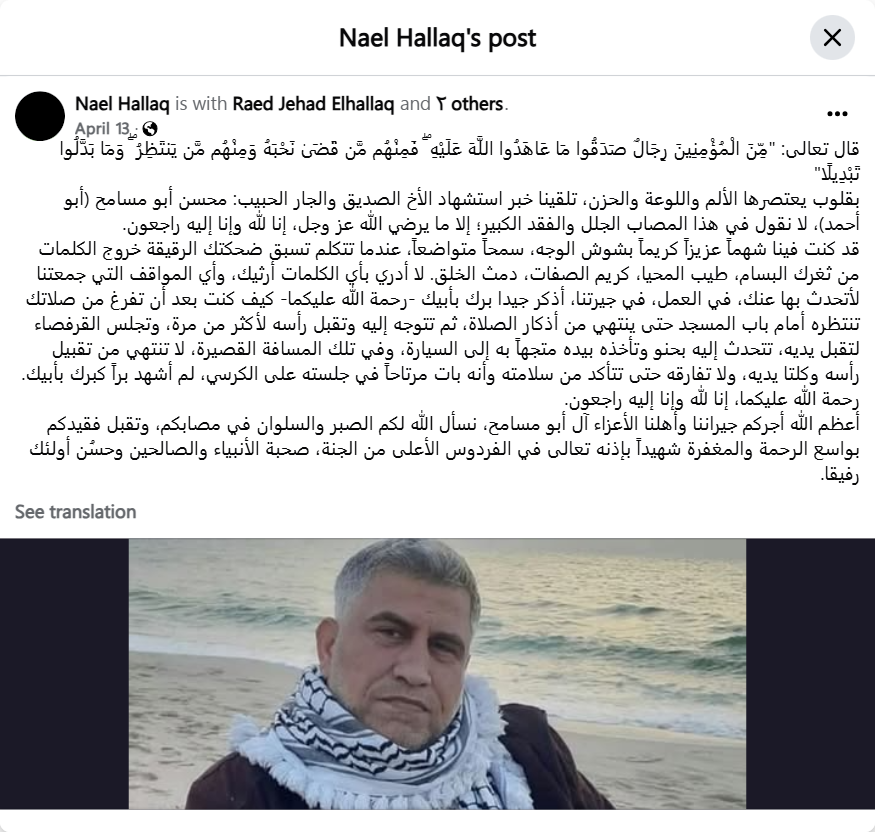
Task: Click the dark right margin beside photo
Action: point(810,674)
